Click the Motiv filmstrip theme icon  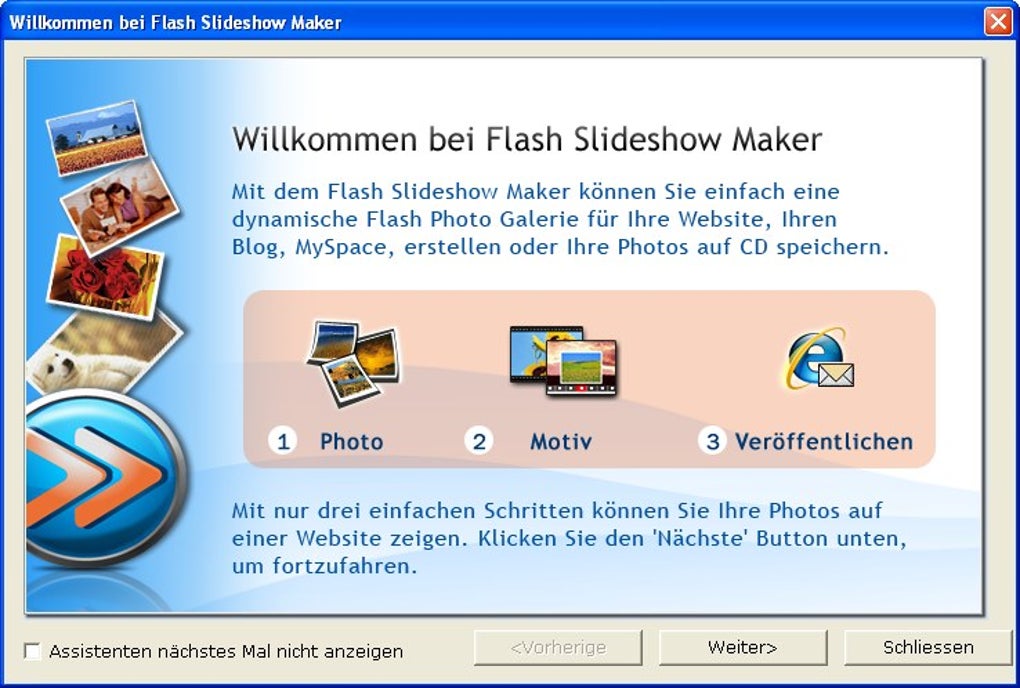(563, 361)
